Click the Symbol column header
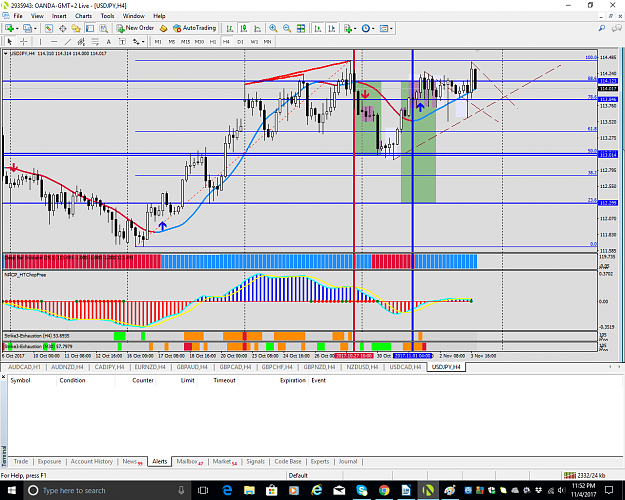Image resolution: width=625 pixels, height=500 pixels. point(20,380)
